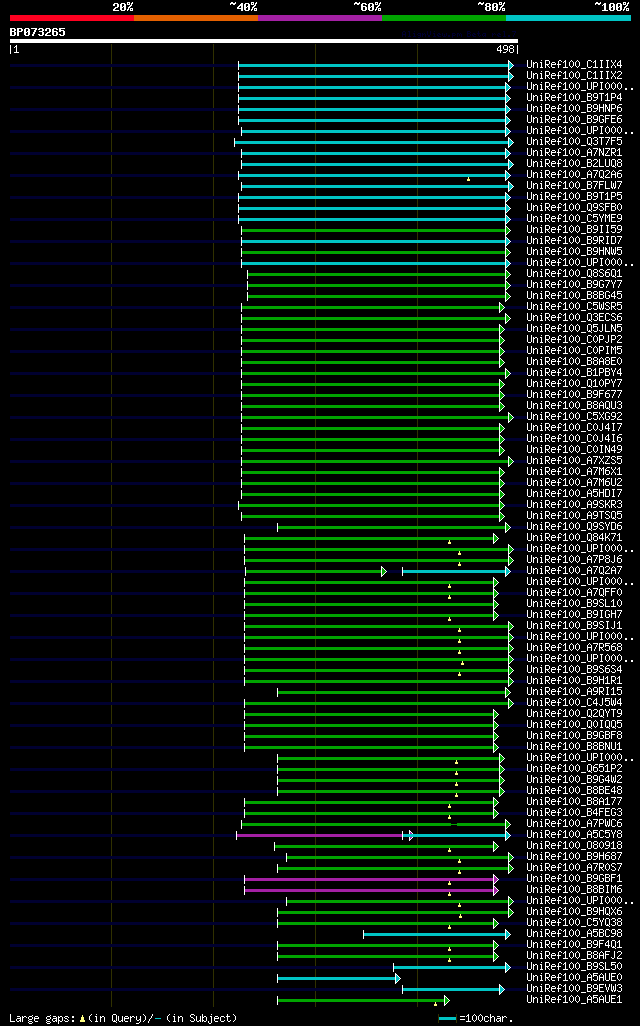Open hit UniRef100_B9HNP6
640x1026 pixels.
point(575,109)
